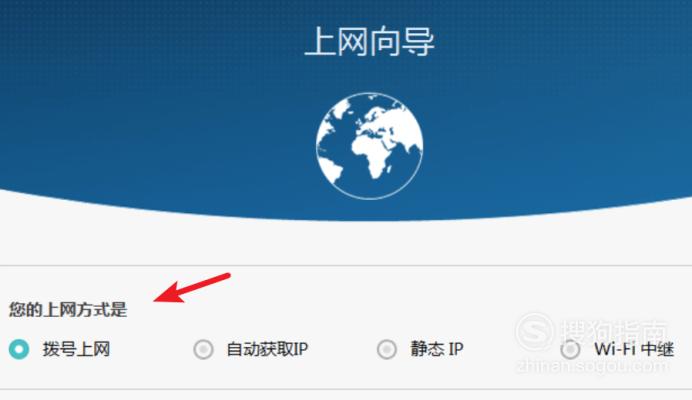
Task: Click the 您的上网方式是 heading text
Action: point(68,309)
